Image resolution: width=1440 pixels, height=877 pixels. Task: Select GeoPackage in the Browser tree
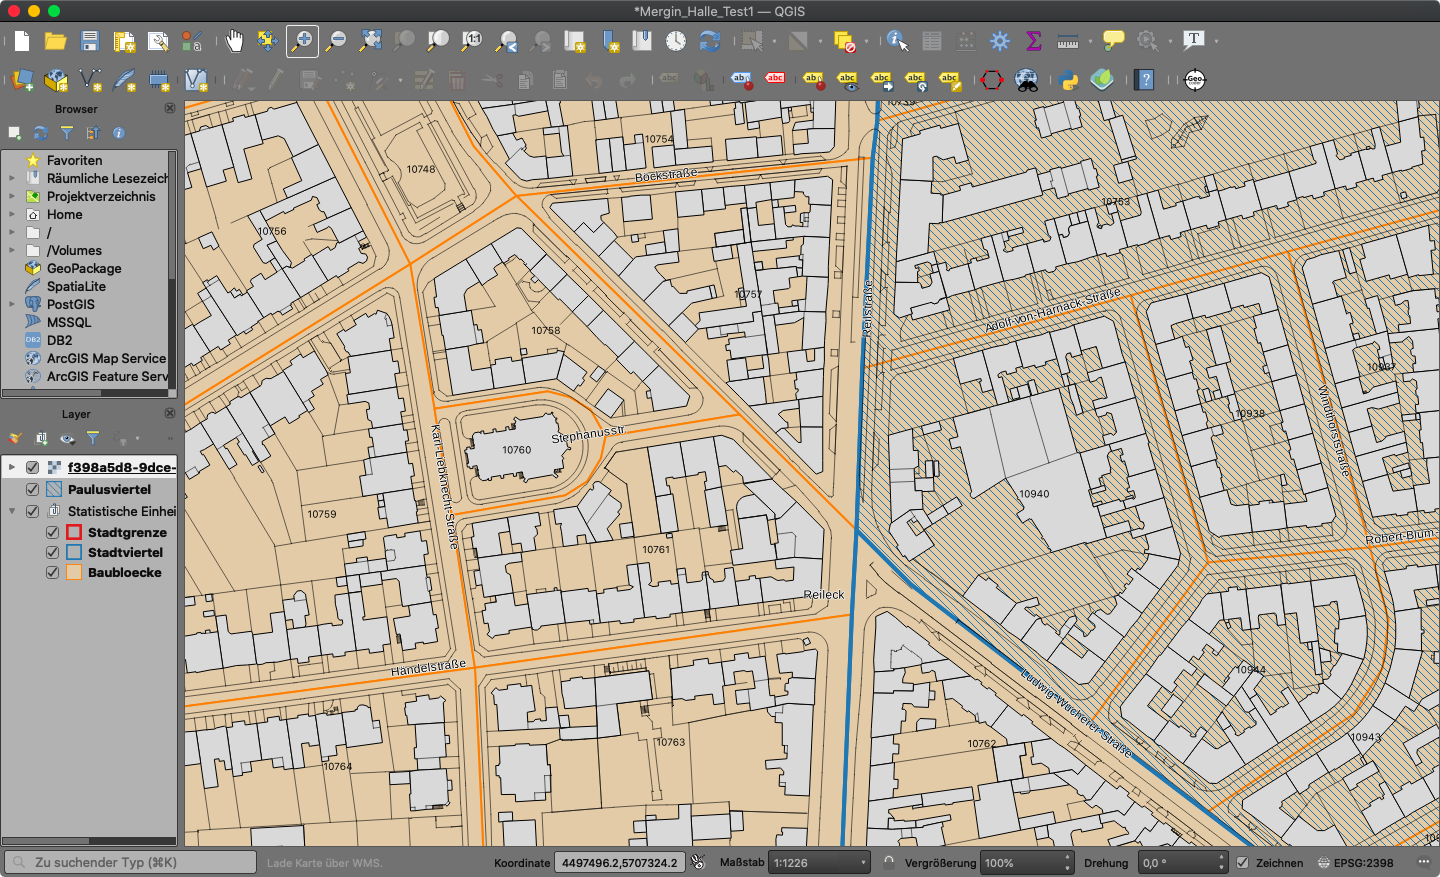(84, 269)
